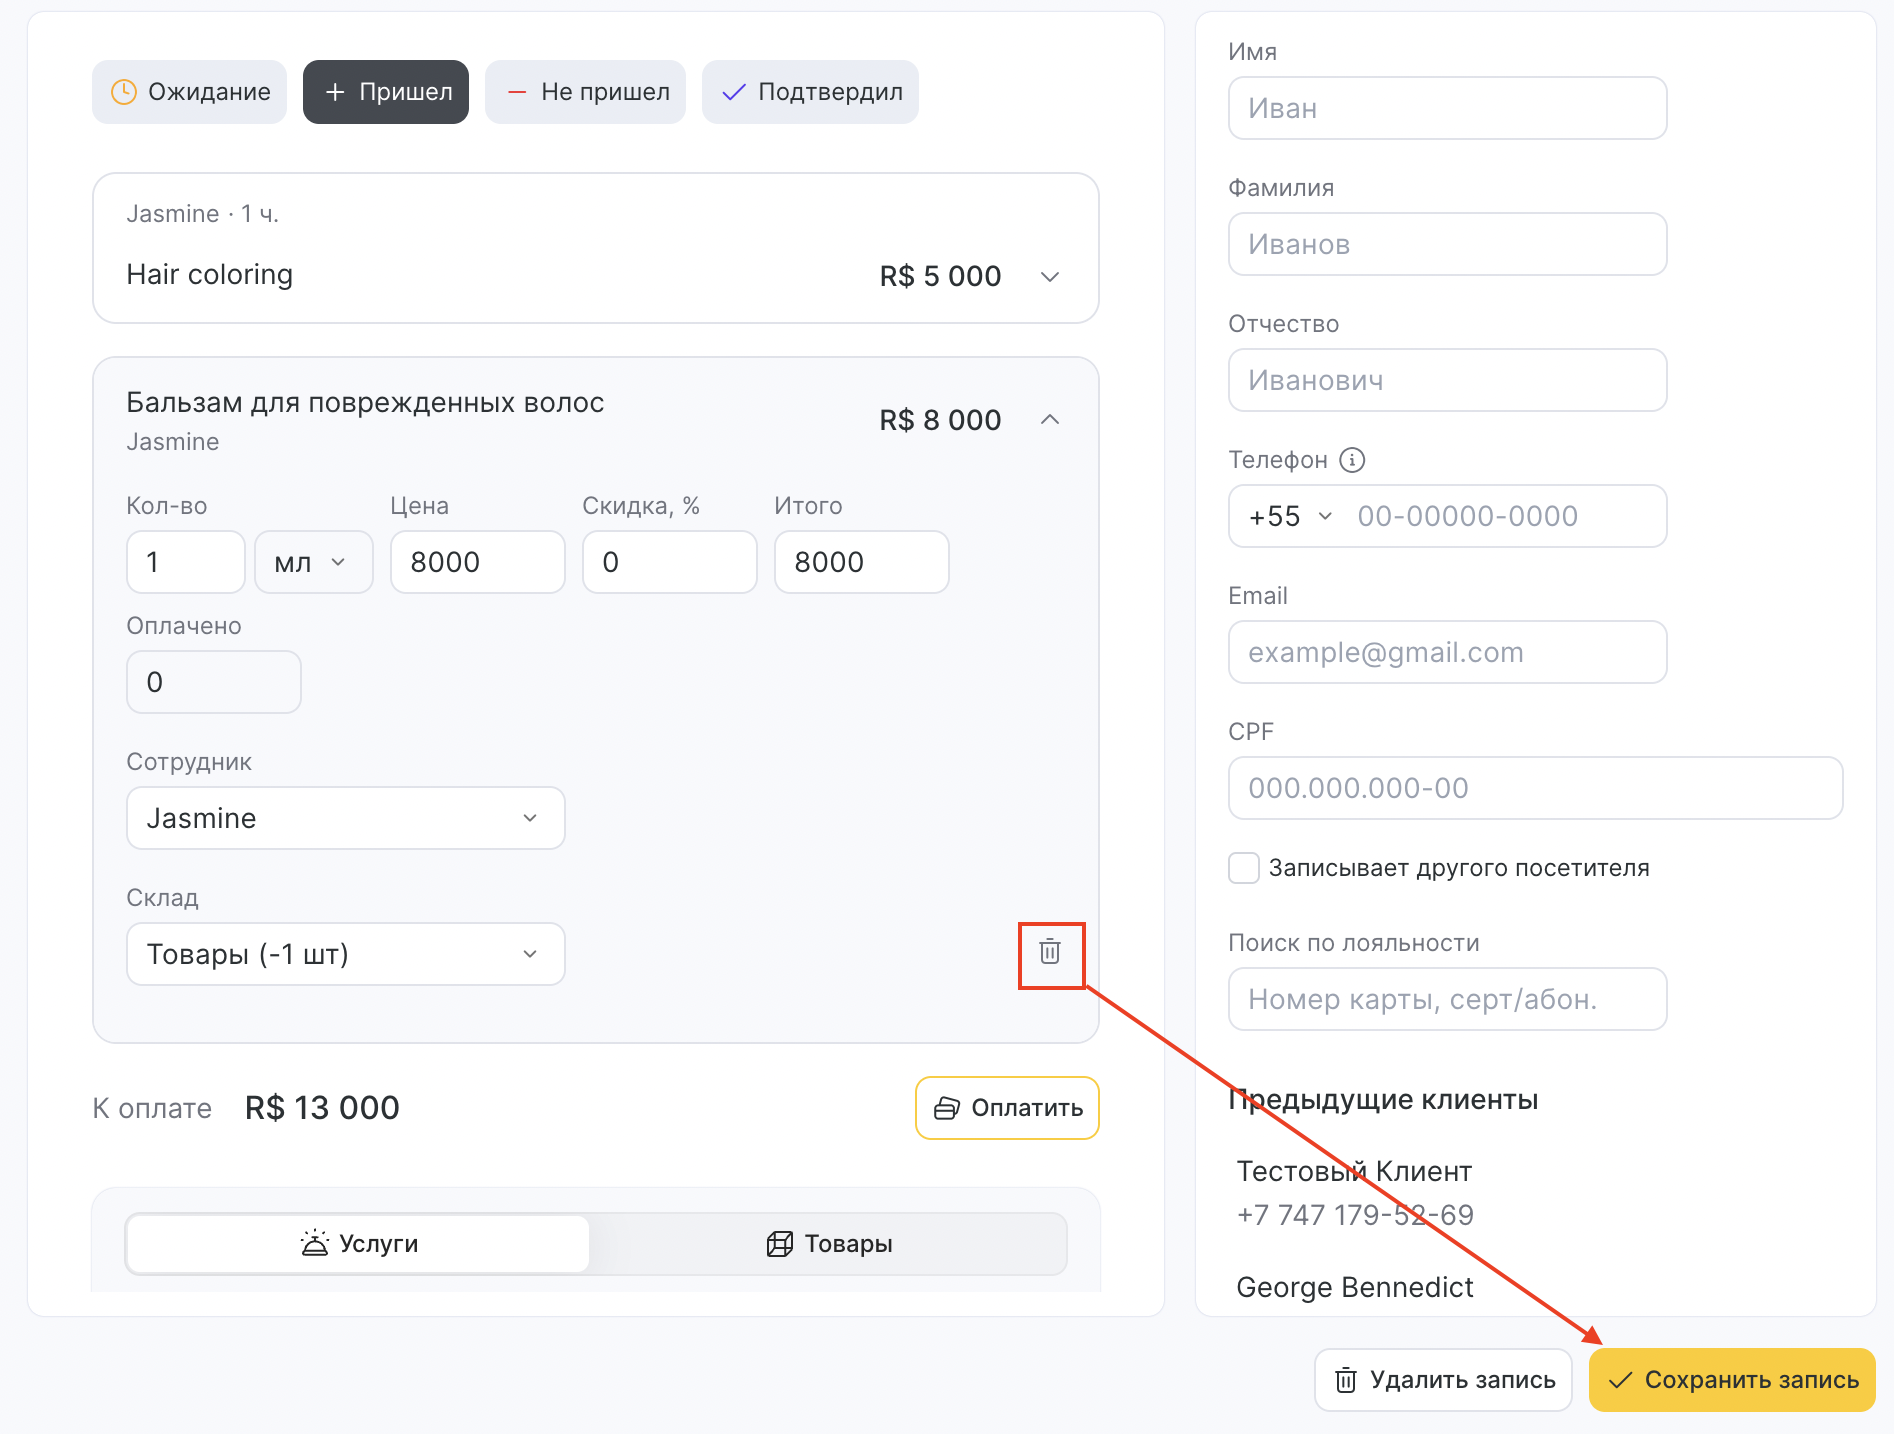Click Удалить запись button
Screen dimensions: 1894x1434
pos(1443,1380)
